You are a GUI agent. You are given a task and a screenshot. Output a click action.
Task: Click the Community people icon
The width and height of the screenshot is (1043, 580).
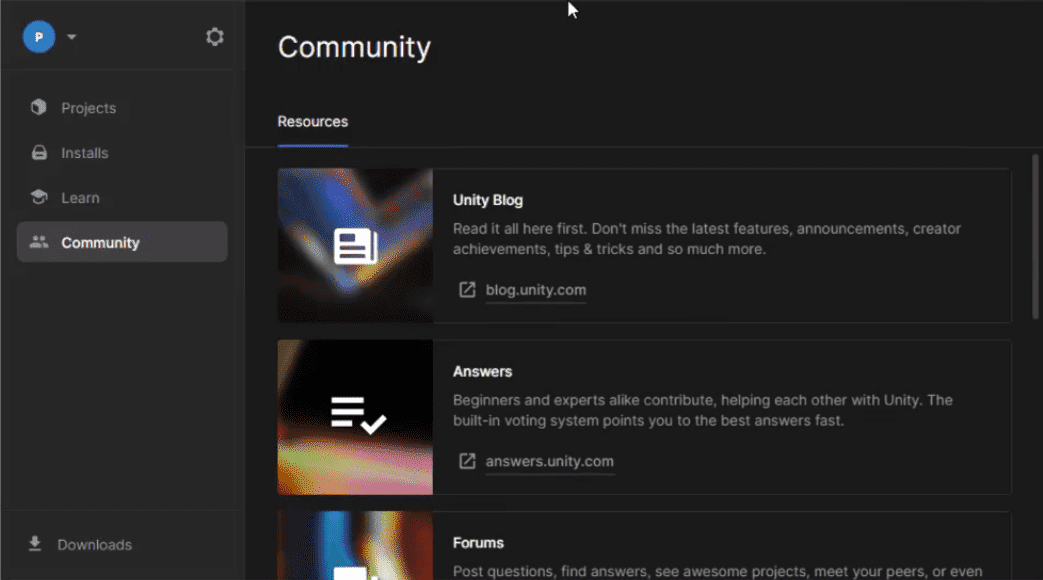pos(39,242)
